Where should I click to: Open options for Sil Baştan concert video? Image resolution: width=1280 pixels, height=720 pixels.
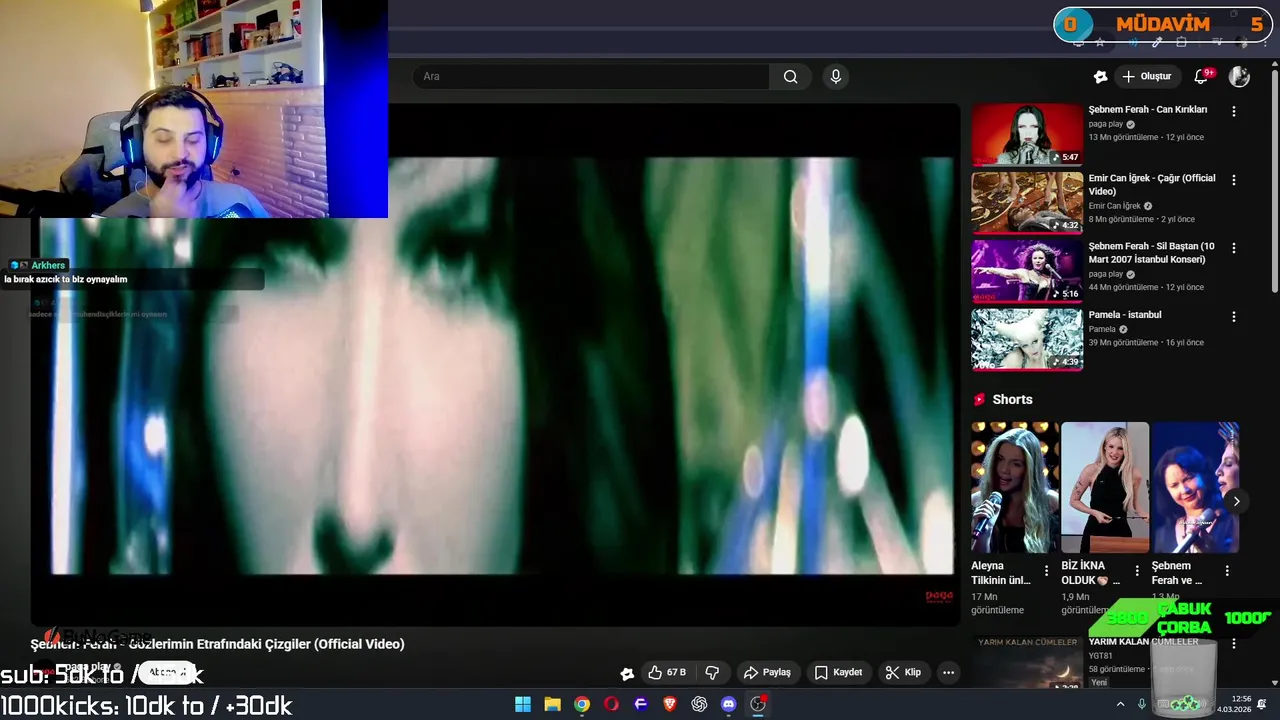point(1233,248)
